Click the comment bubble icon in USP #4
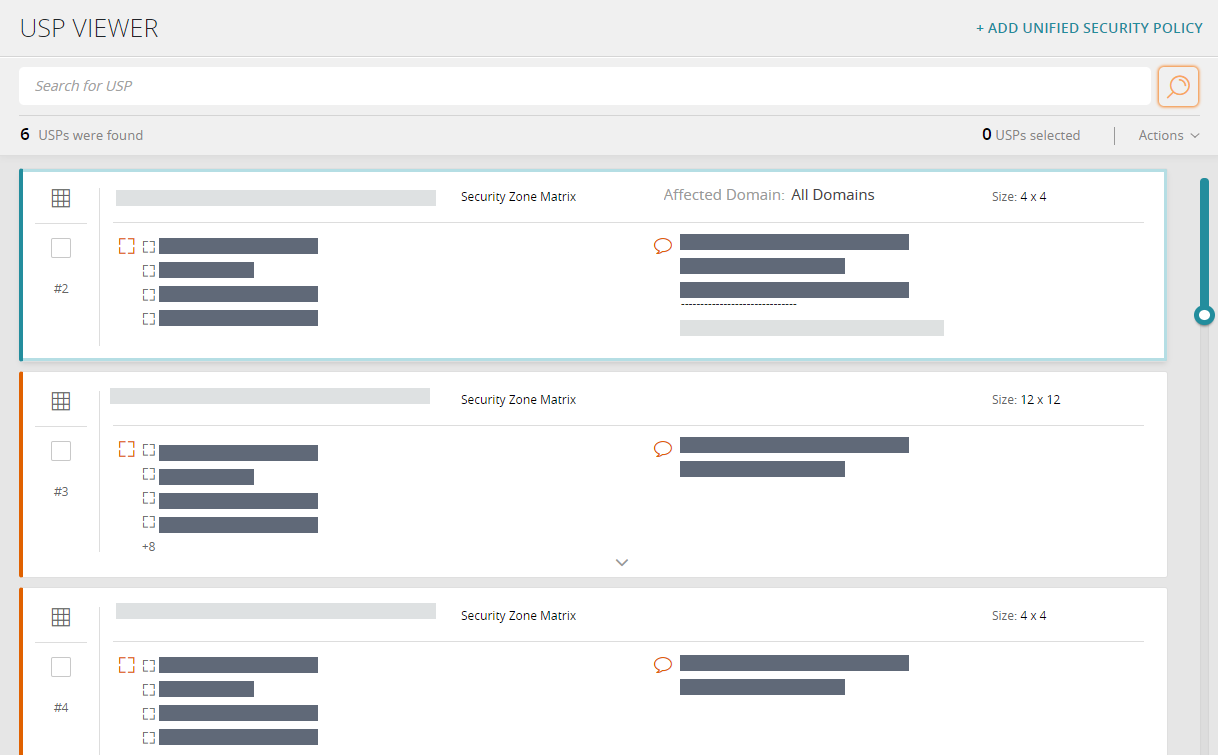 pos(662,665)
